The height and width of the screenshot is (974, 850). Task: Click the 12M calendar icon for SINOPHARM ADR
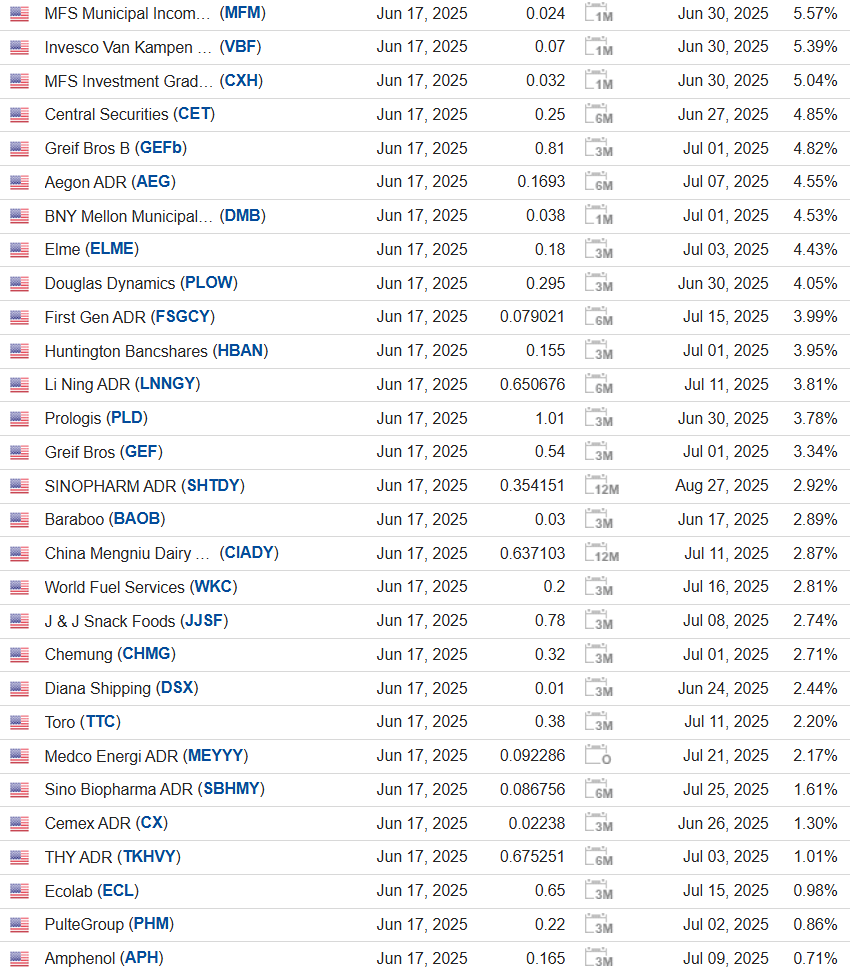point(601,486)
